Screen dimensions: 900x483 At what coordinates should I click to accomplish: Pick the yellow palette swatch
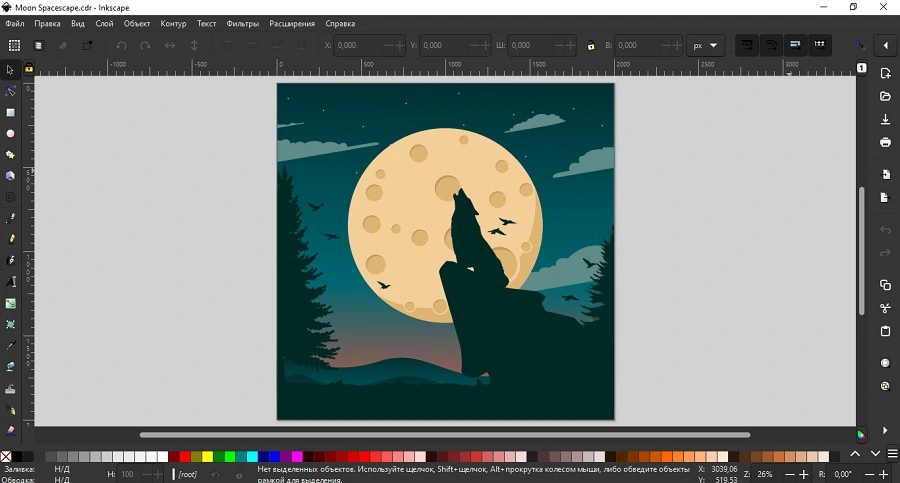[207, 457]
